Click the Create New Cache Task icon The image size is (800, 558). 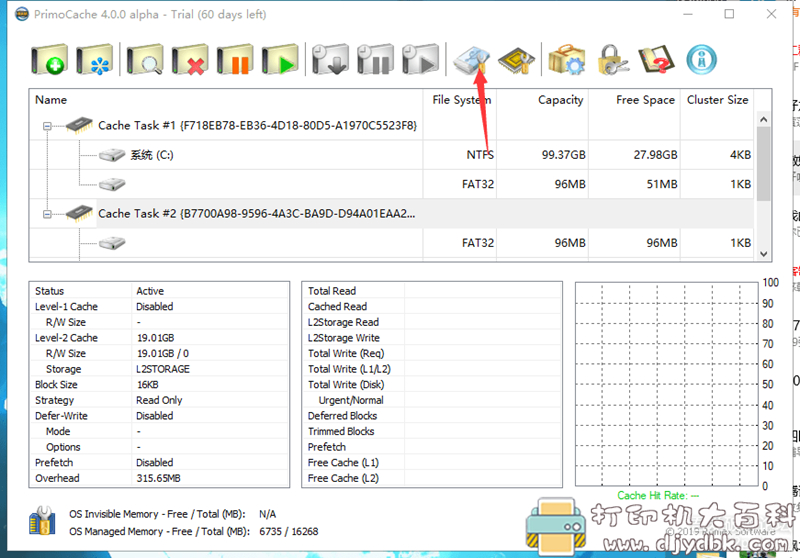[49, 59]
